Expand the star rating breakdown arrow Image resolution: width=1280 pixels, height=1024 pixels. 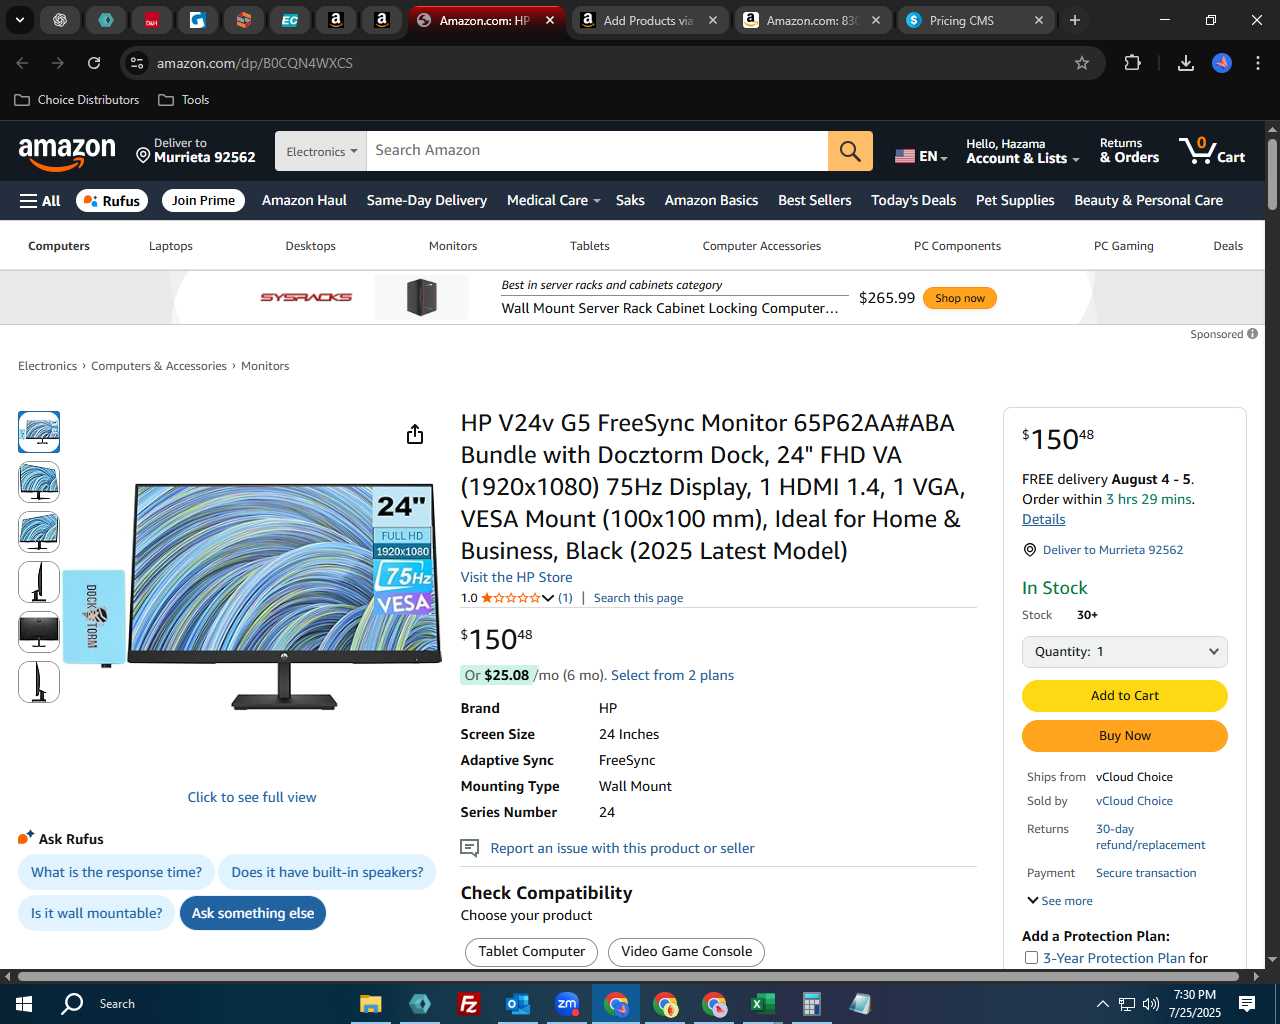(548, 598)
